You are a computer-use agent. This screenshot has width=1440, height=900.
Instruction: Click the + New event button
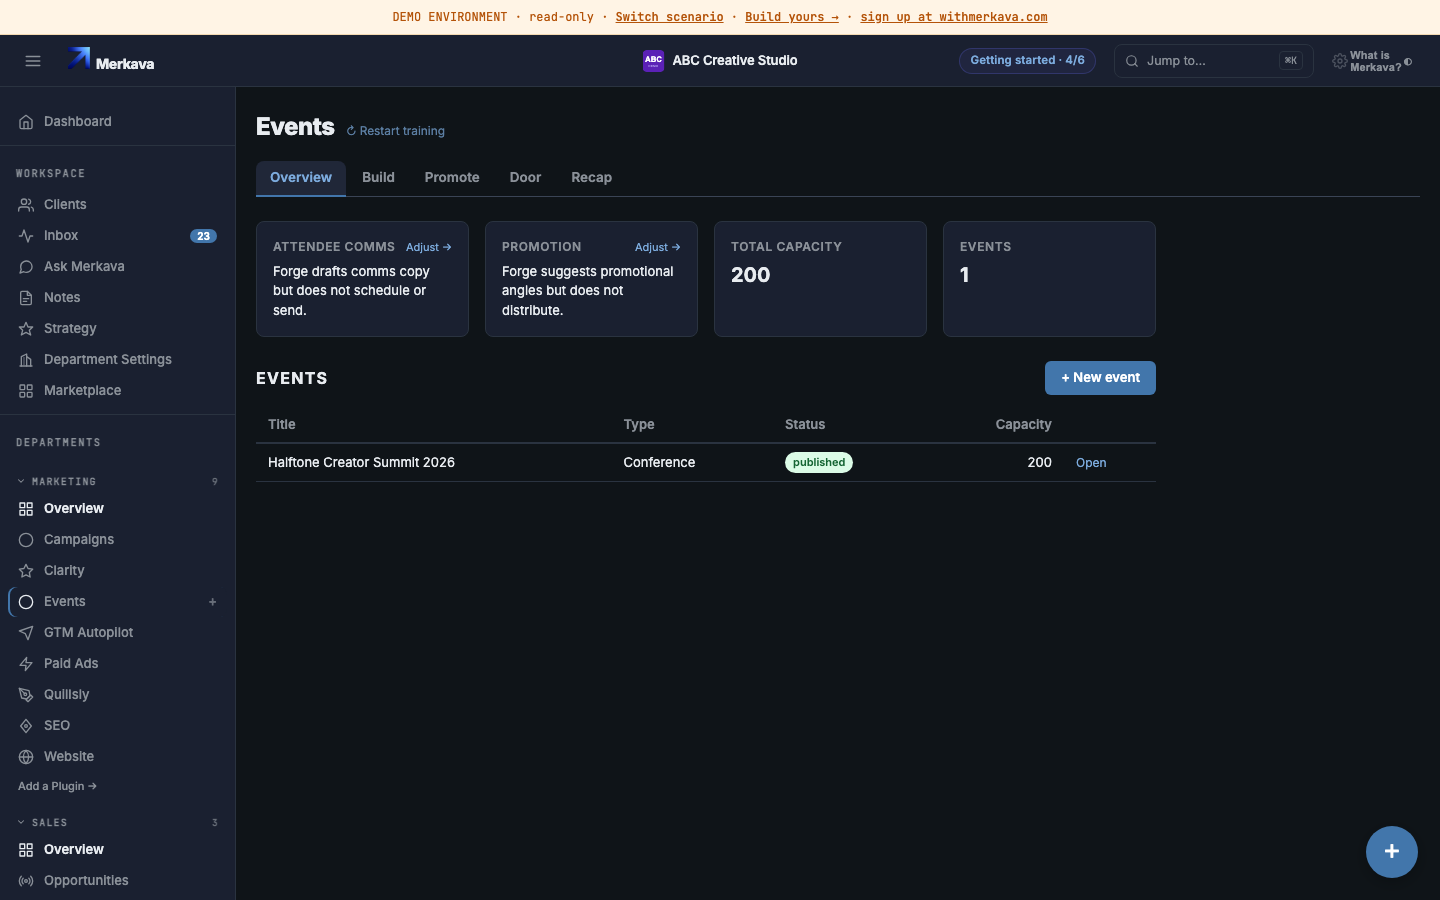(x=1100, y=378)
